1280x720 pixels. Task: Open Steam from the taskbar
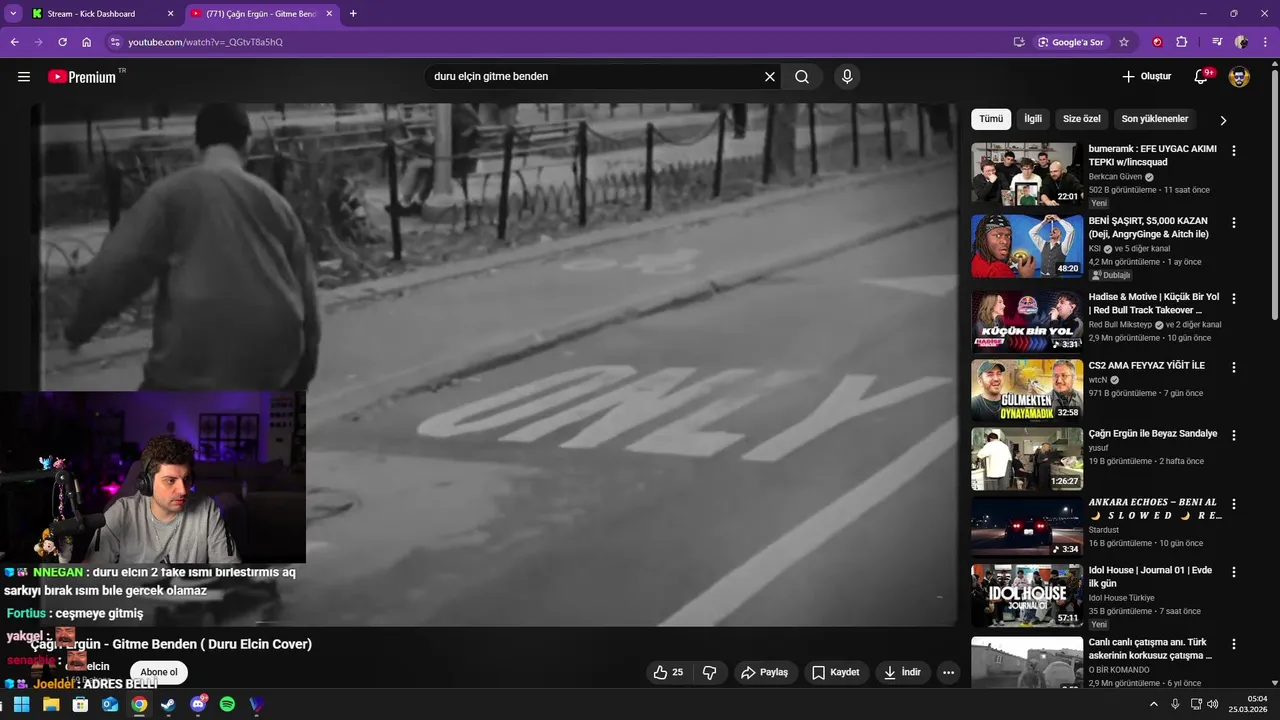tap(168, 704)
